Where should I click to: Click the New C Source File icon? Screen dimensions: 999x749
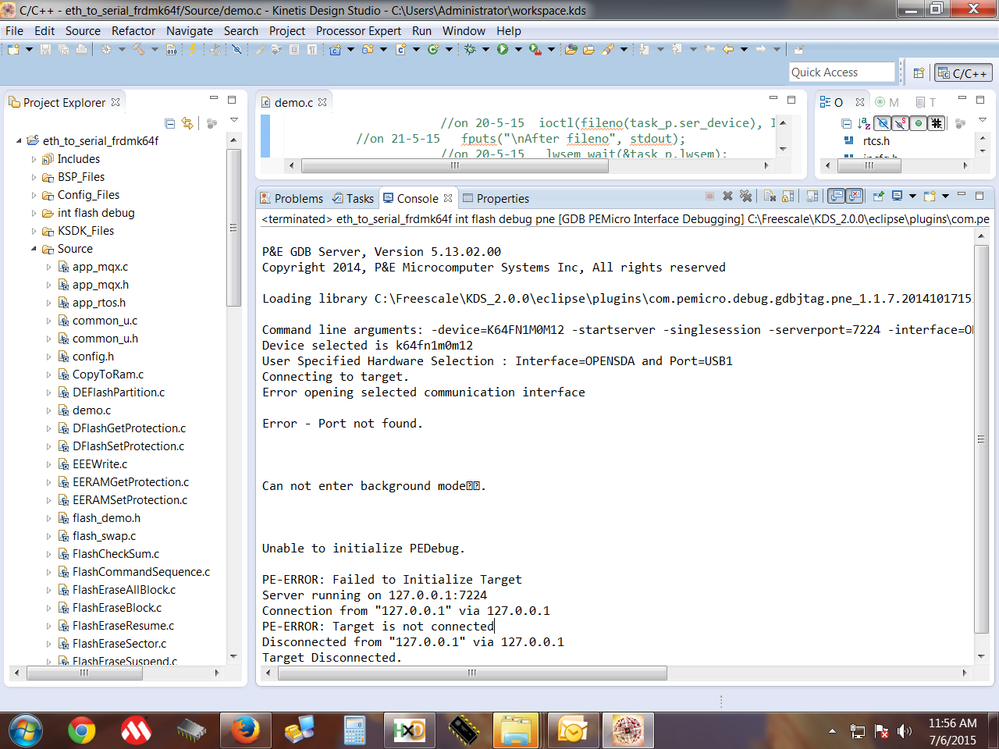pyautogui.click(x=401, y=49)
